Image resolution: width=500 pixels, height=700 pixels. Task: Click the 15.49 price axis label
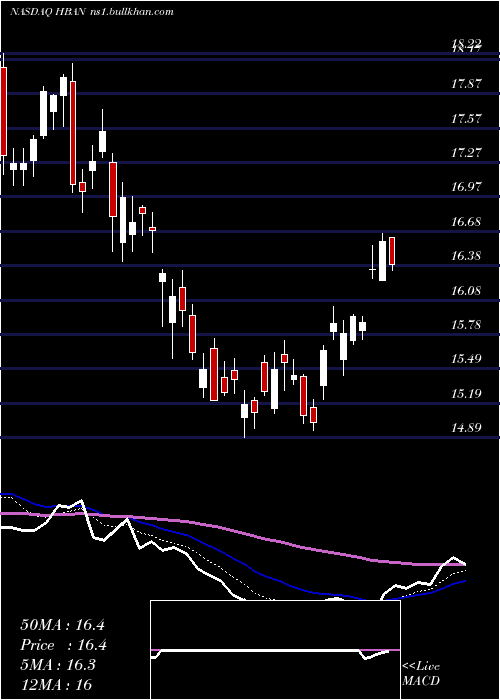466,358
